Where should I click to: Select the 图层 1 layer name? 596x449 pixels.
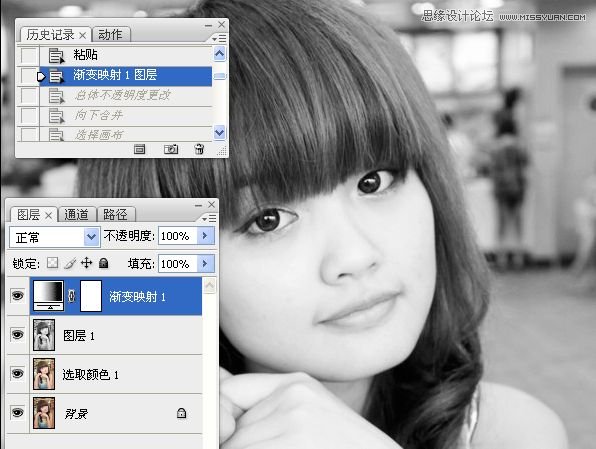click(x=79, y=336)
